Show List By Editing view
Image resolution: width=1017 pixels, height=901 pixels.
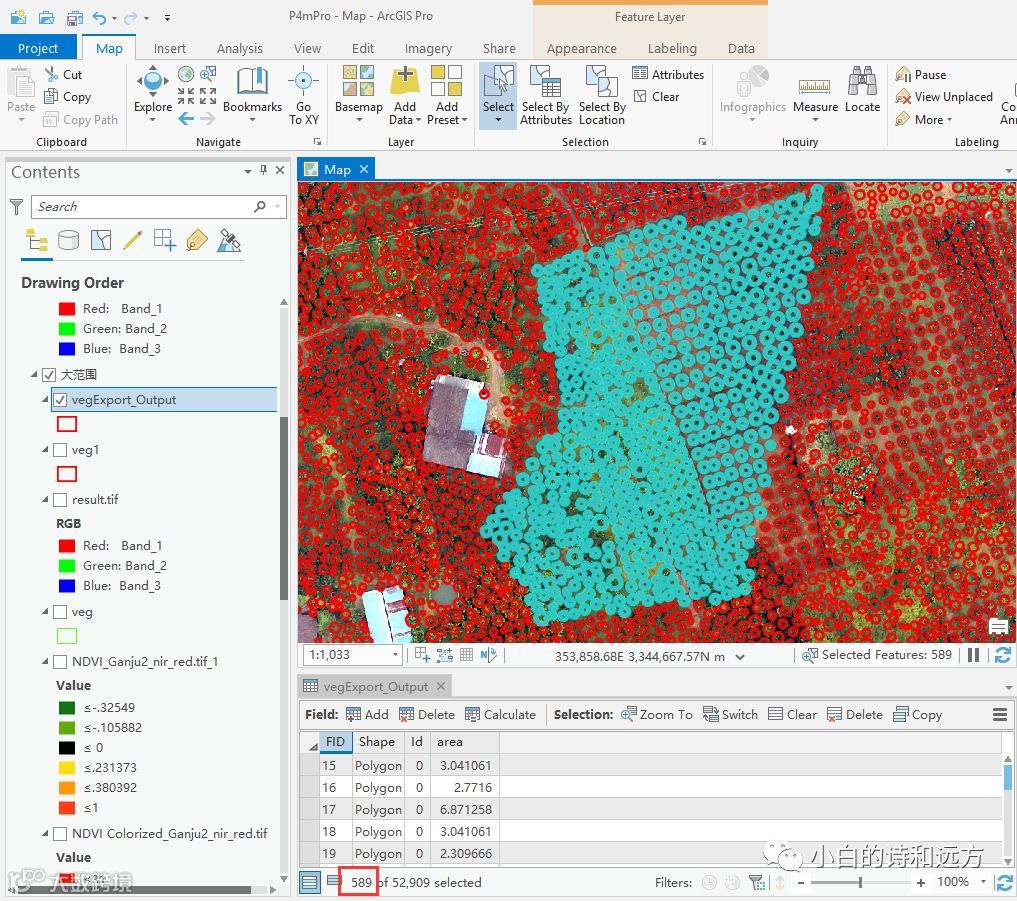coord(132,241)
